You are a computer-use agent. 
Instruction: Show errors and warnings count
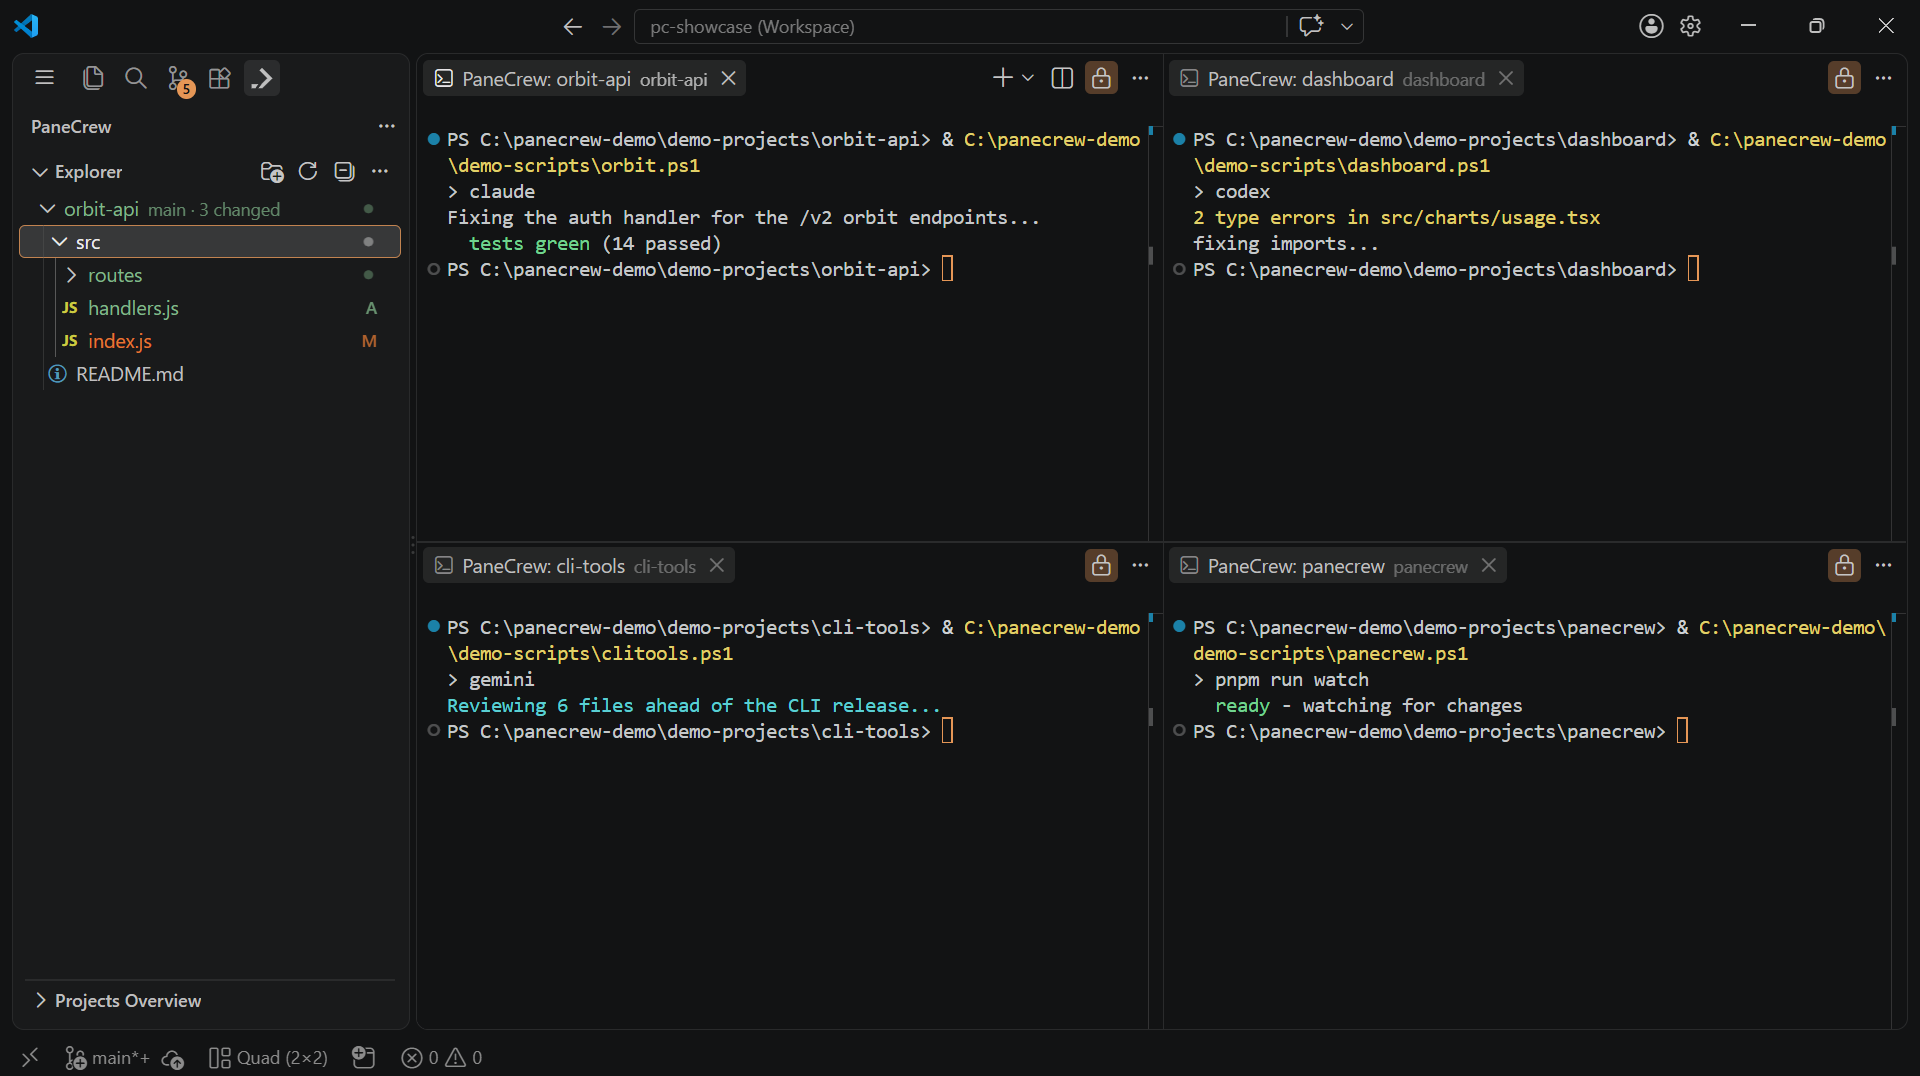pos(441,1057)
